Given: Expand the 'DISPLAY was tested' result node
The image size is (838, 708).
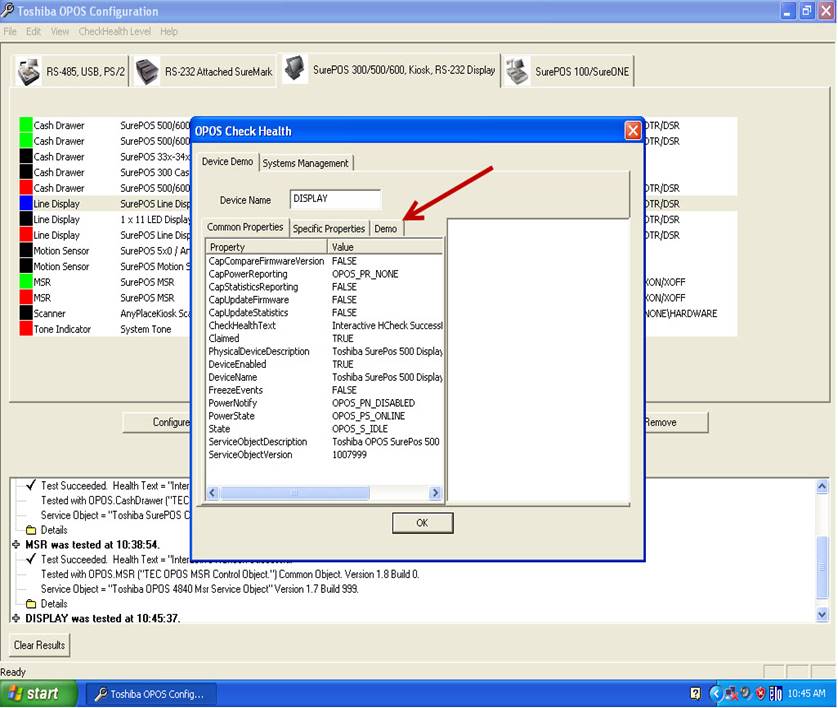Looking at the screenshot, I should (16, 618).
